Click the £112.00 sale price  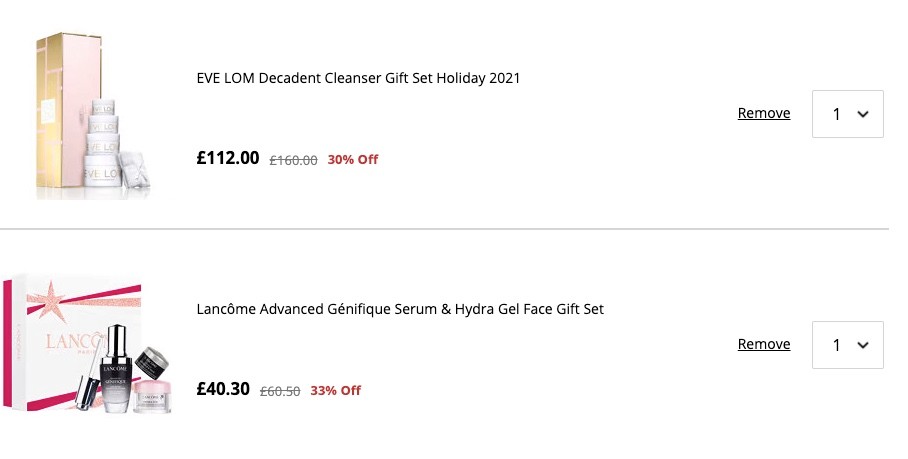(x=228, y=158)
